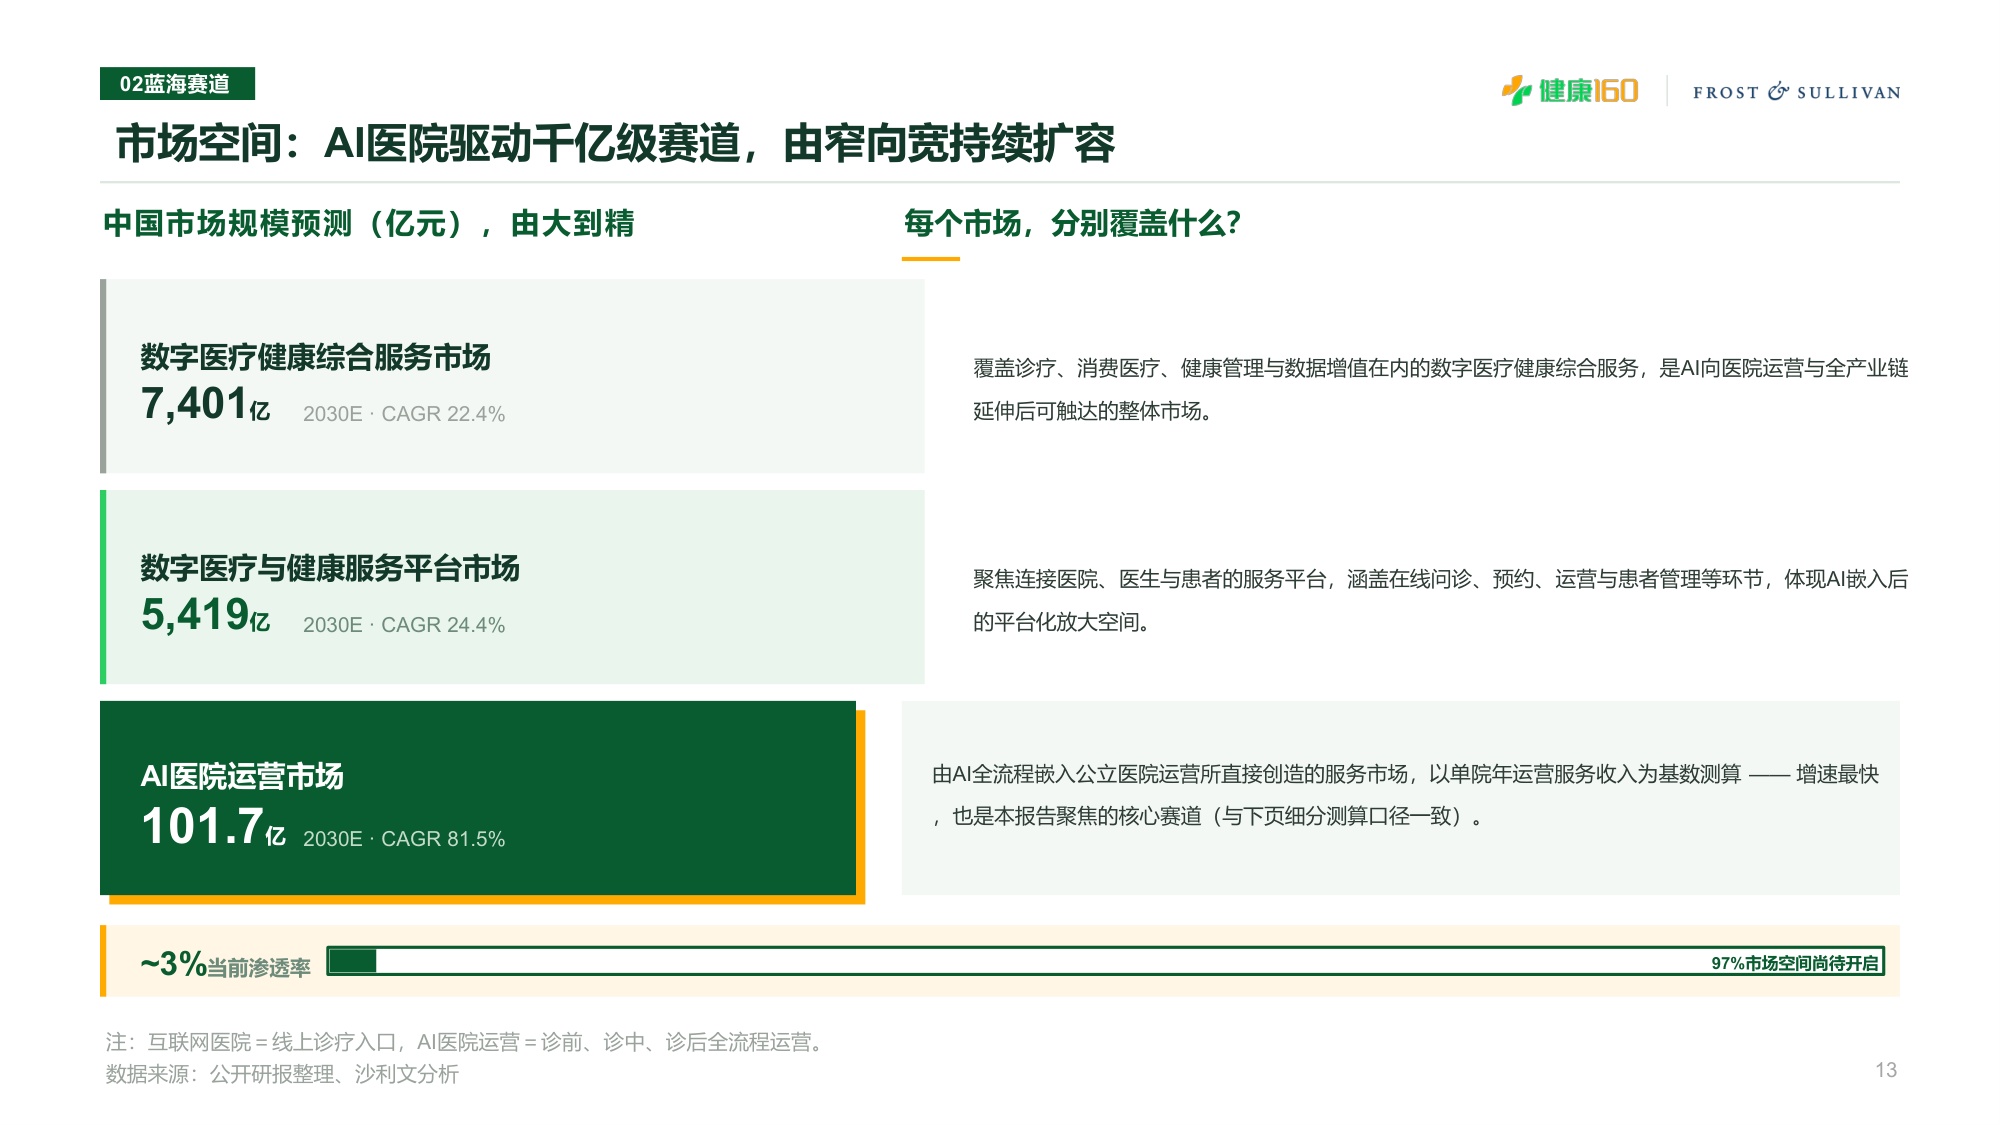Click the 97%市场空间尚待开启 label
Viewport: 2000px width, 1125px height.
pyautogui.click(x=1795, y=963)
